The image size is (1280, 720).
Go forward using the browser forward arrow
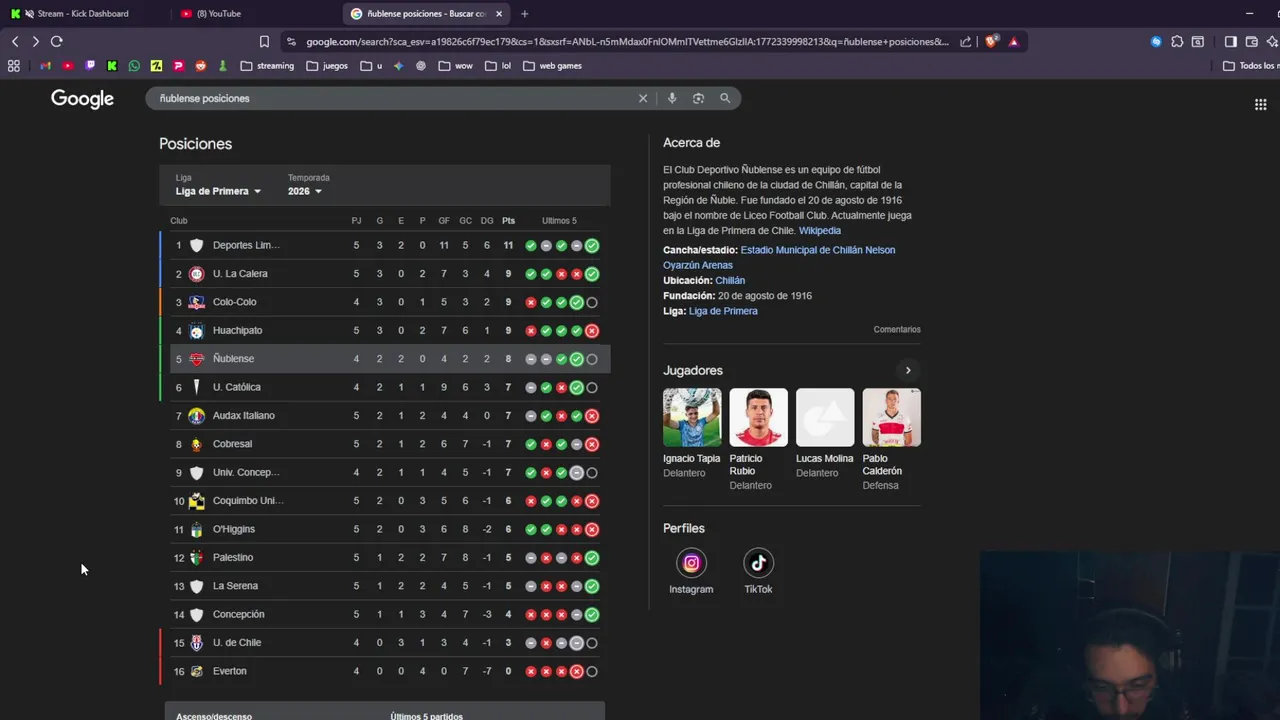[x=35, y=41]
